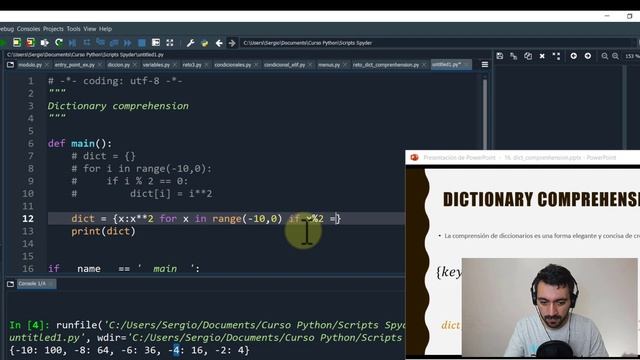Viewport: 640px width, 360px height.
Task: Close the entry_point_ex.py tab
Action: pos(100,65)
